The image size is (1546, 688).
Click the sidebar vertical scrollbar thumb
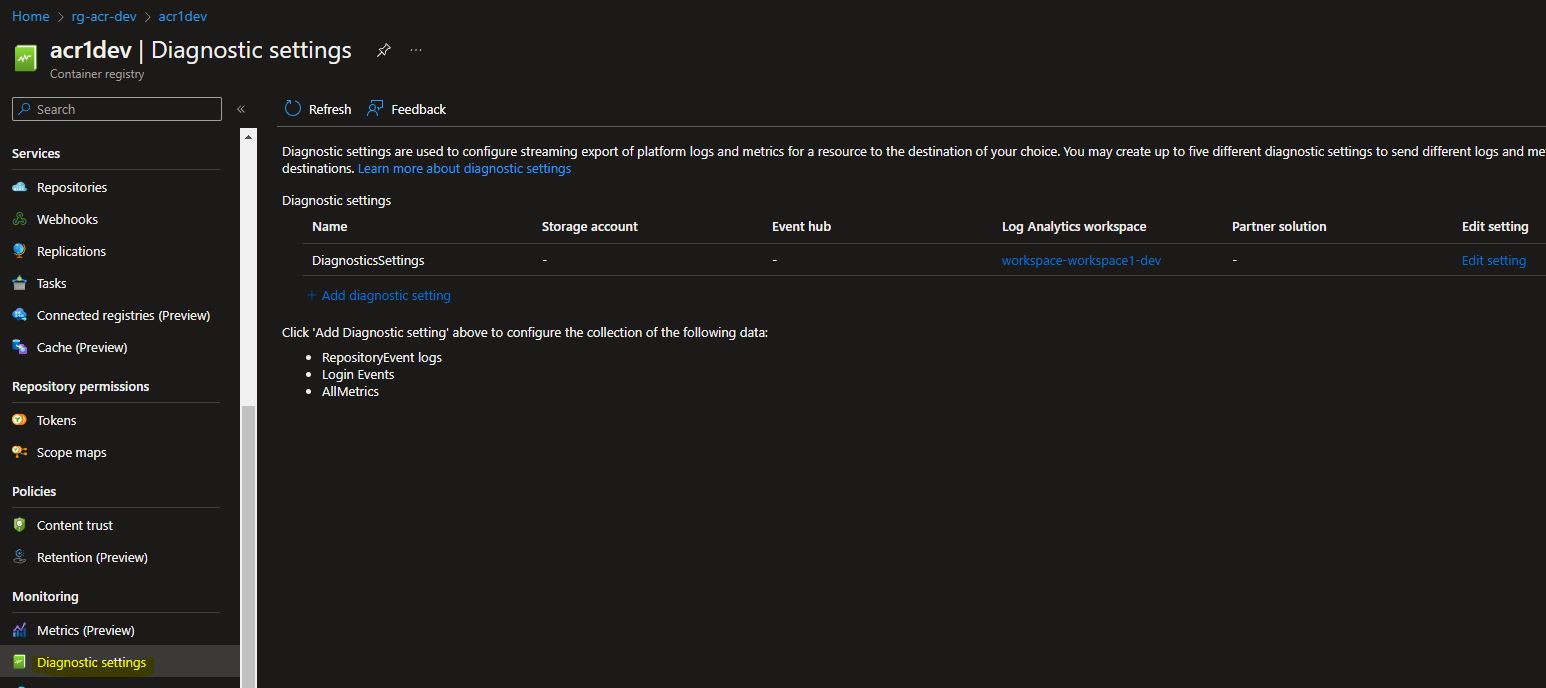point(249,547)
